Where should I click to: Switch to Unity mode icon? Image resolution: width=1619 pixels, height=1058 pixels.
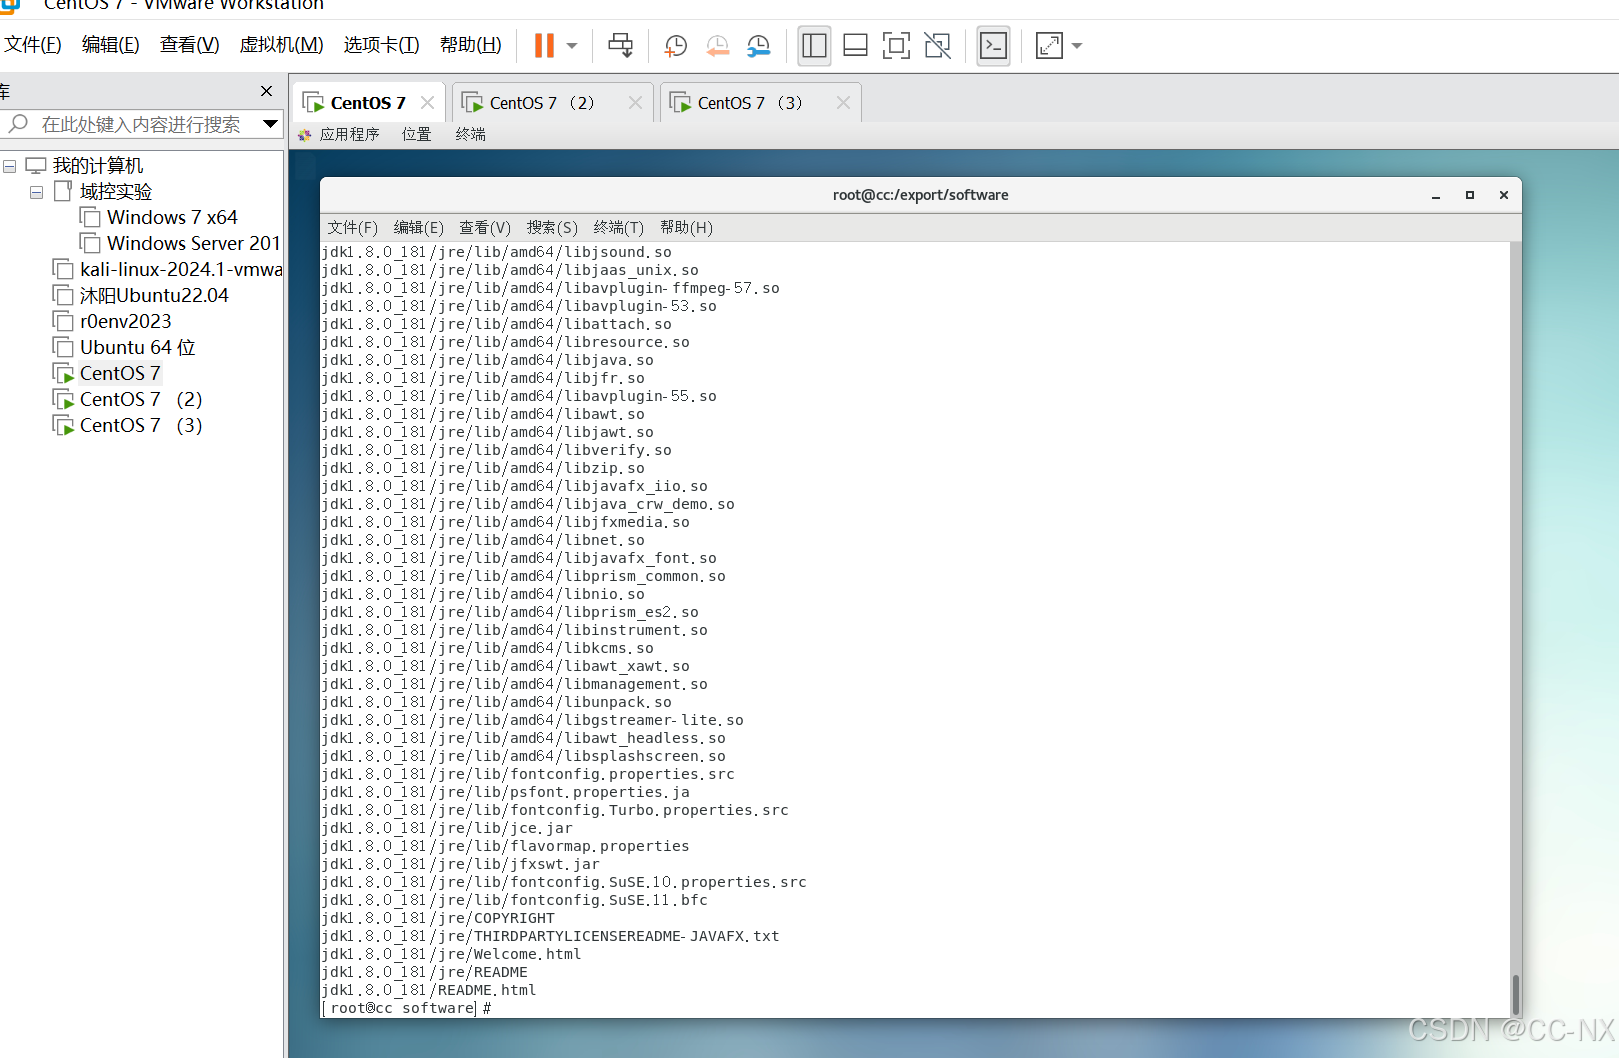[938, 45]
